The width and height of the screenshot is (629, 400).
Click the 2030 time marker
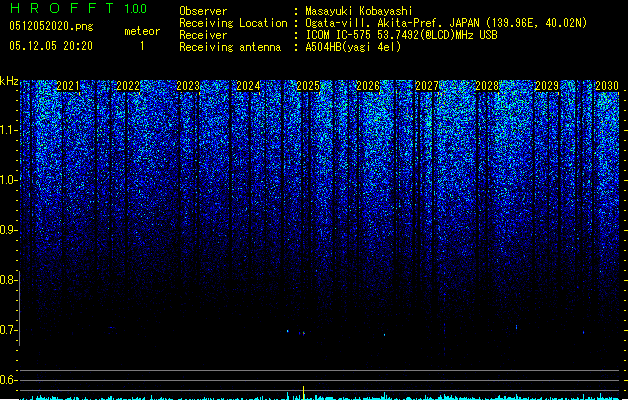pyautogui.click(x=607, y=86)
